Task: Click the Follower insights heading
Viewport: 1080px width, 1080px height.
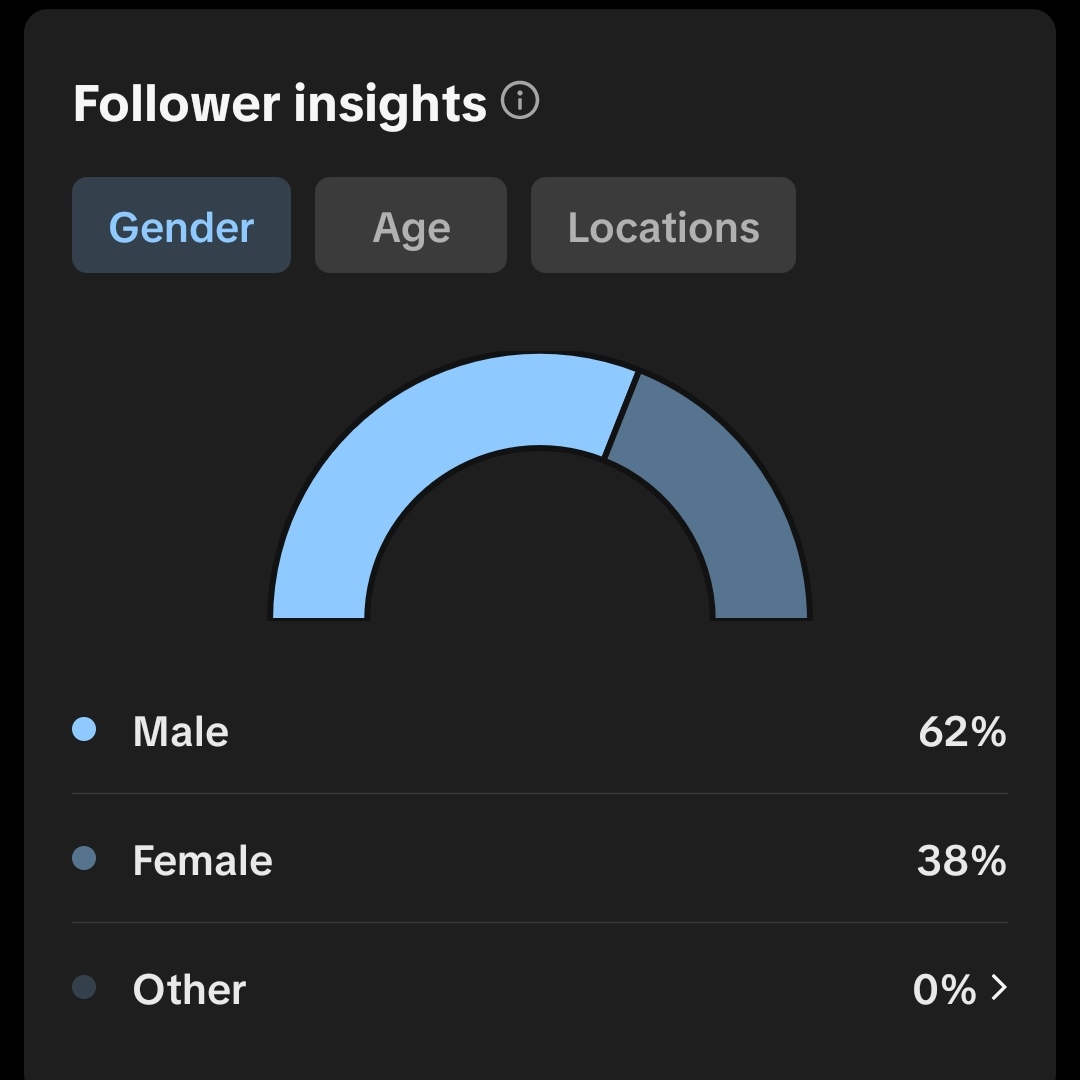Action: (x=280, y=103)
